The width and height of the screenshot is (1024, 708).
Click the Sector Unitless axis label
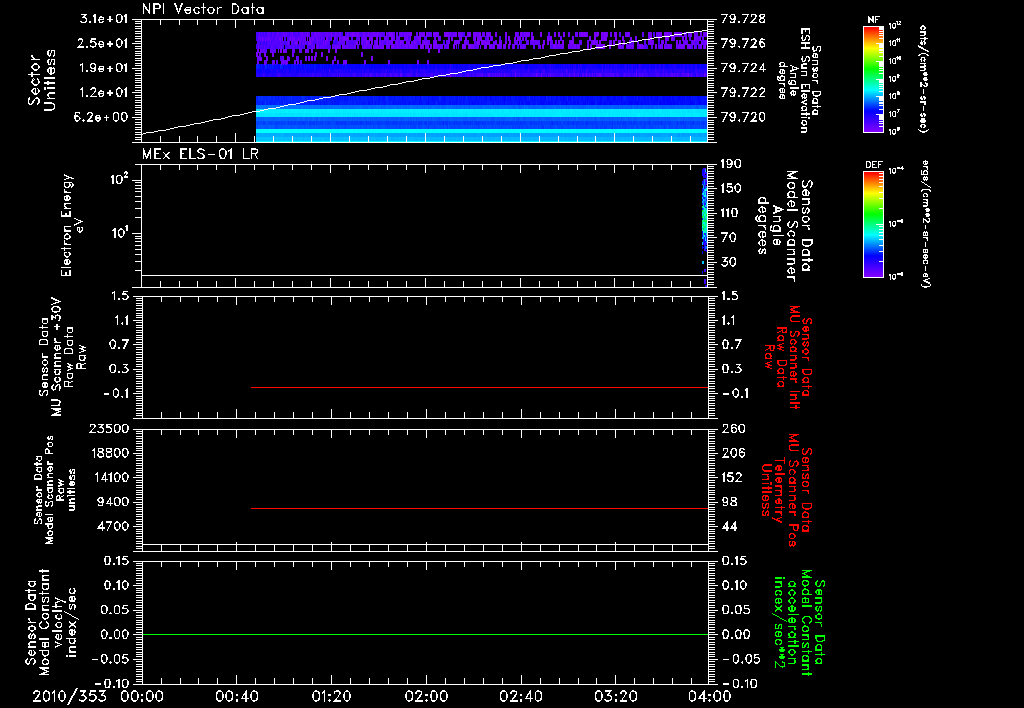pyautogui.click(x=41, y=80)
